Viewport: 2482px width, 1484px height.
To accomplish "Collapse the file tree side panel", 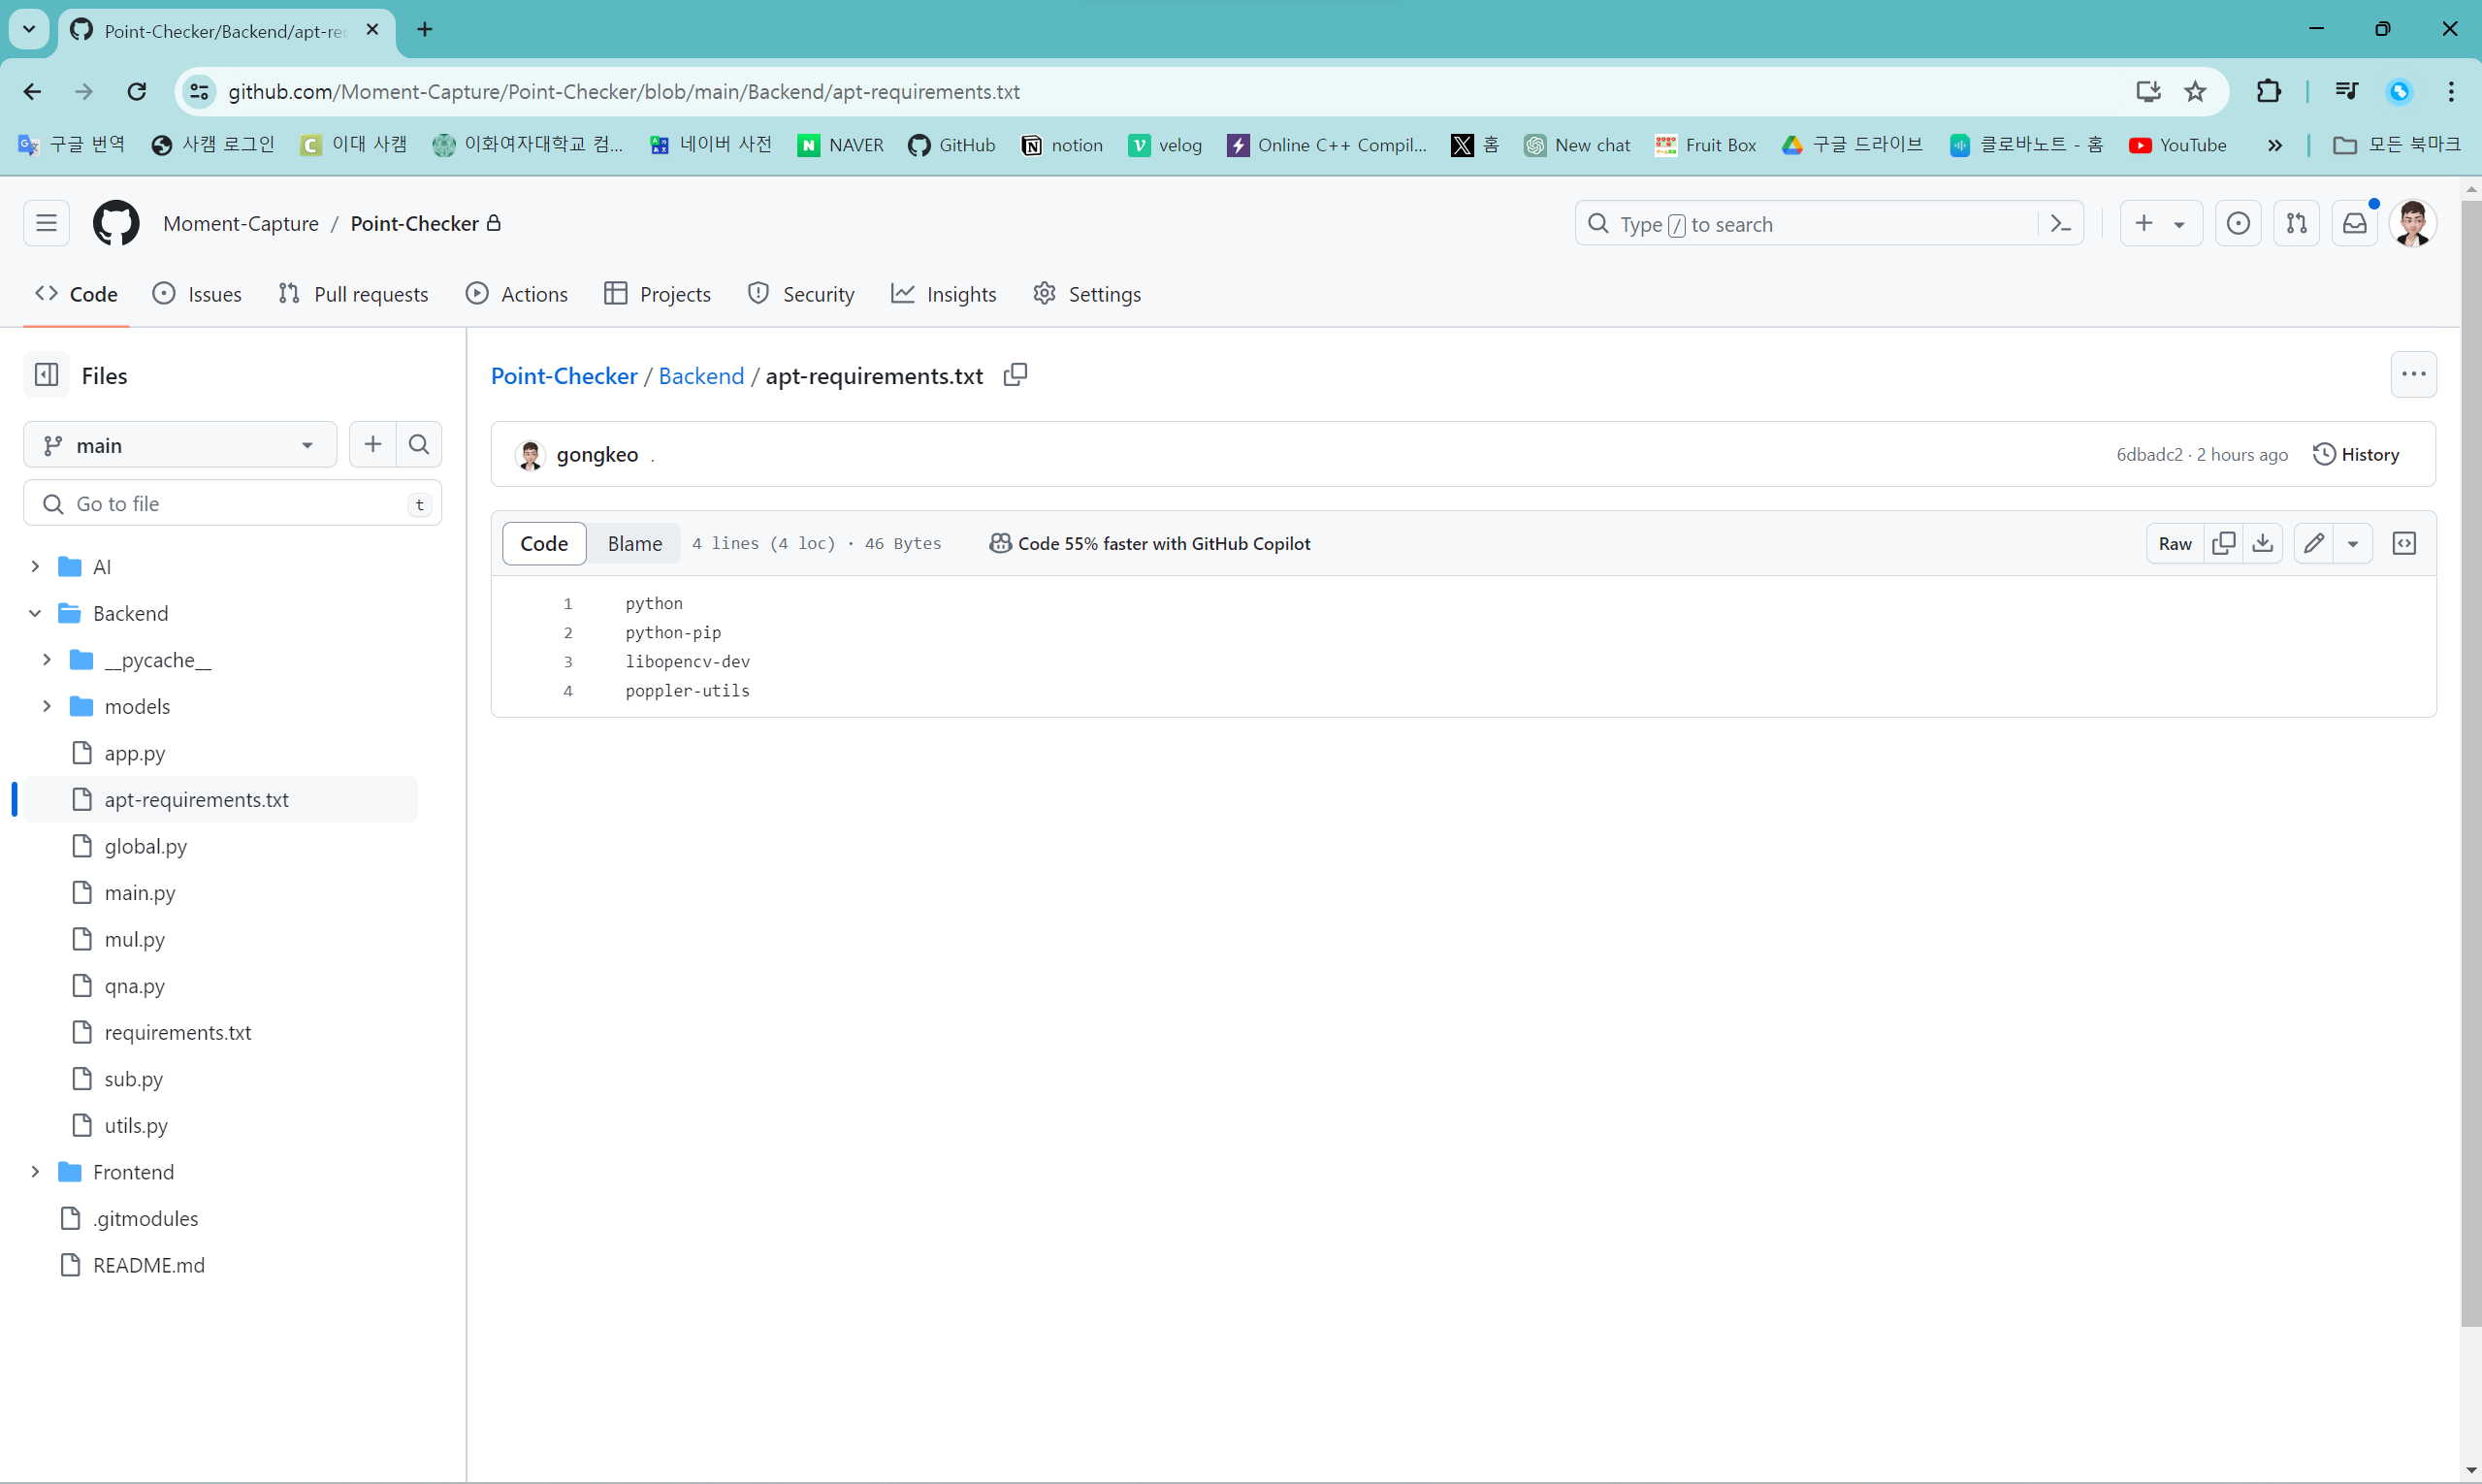I will (x=47, y=375).
